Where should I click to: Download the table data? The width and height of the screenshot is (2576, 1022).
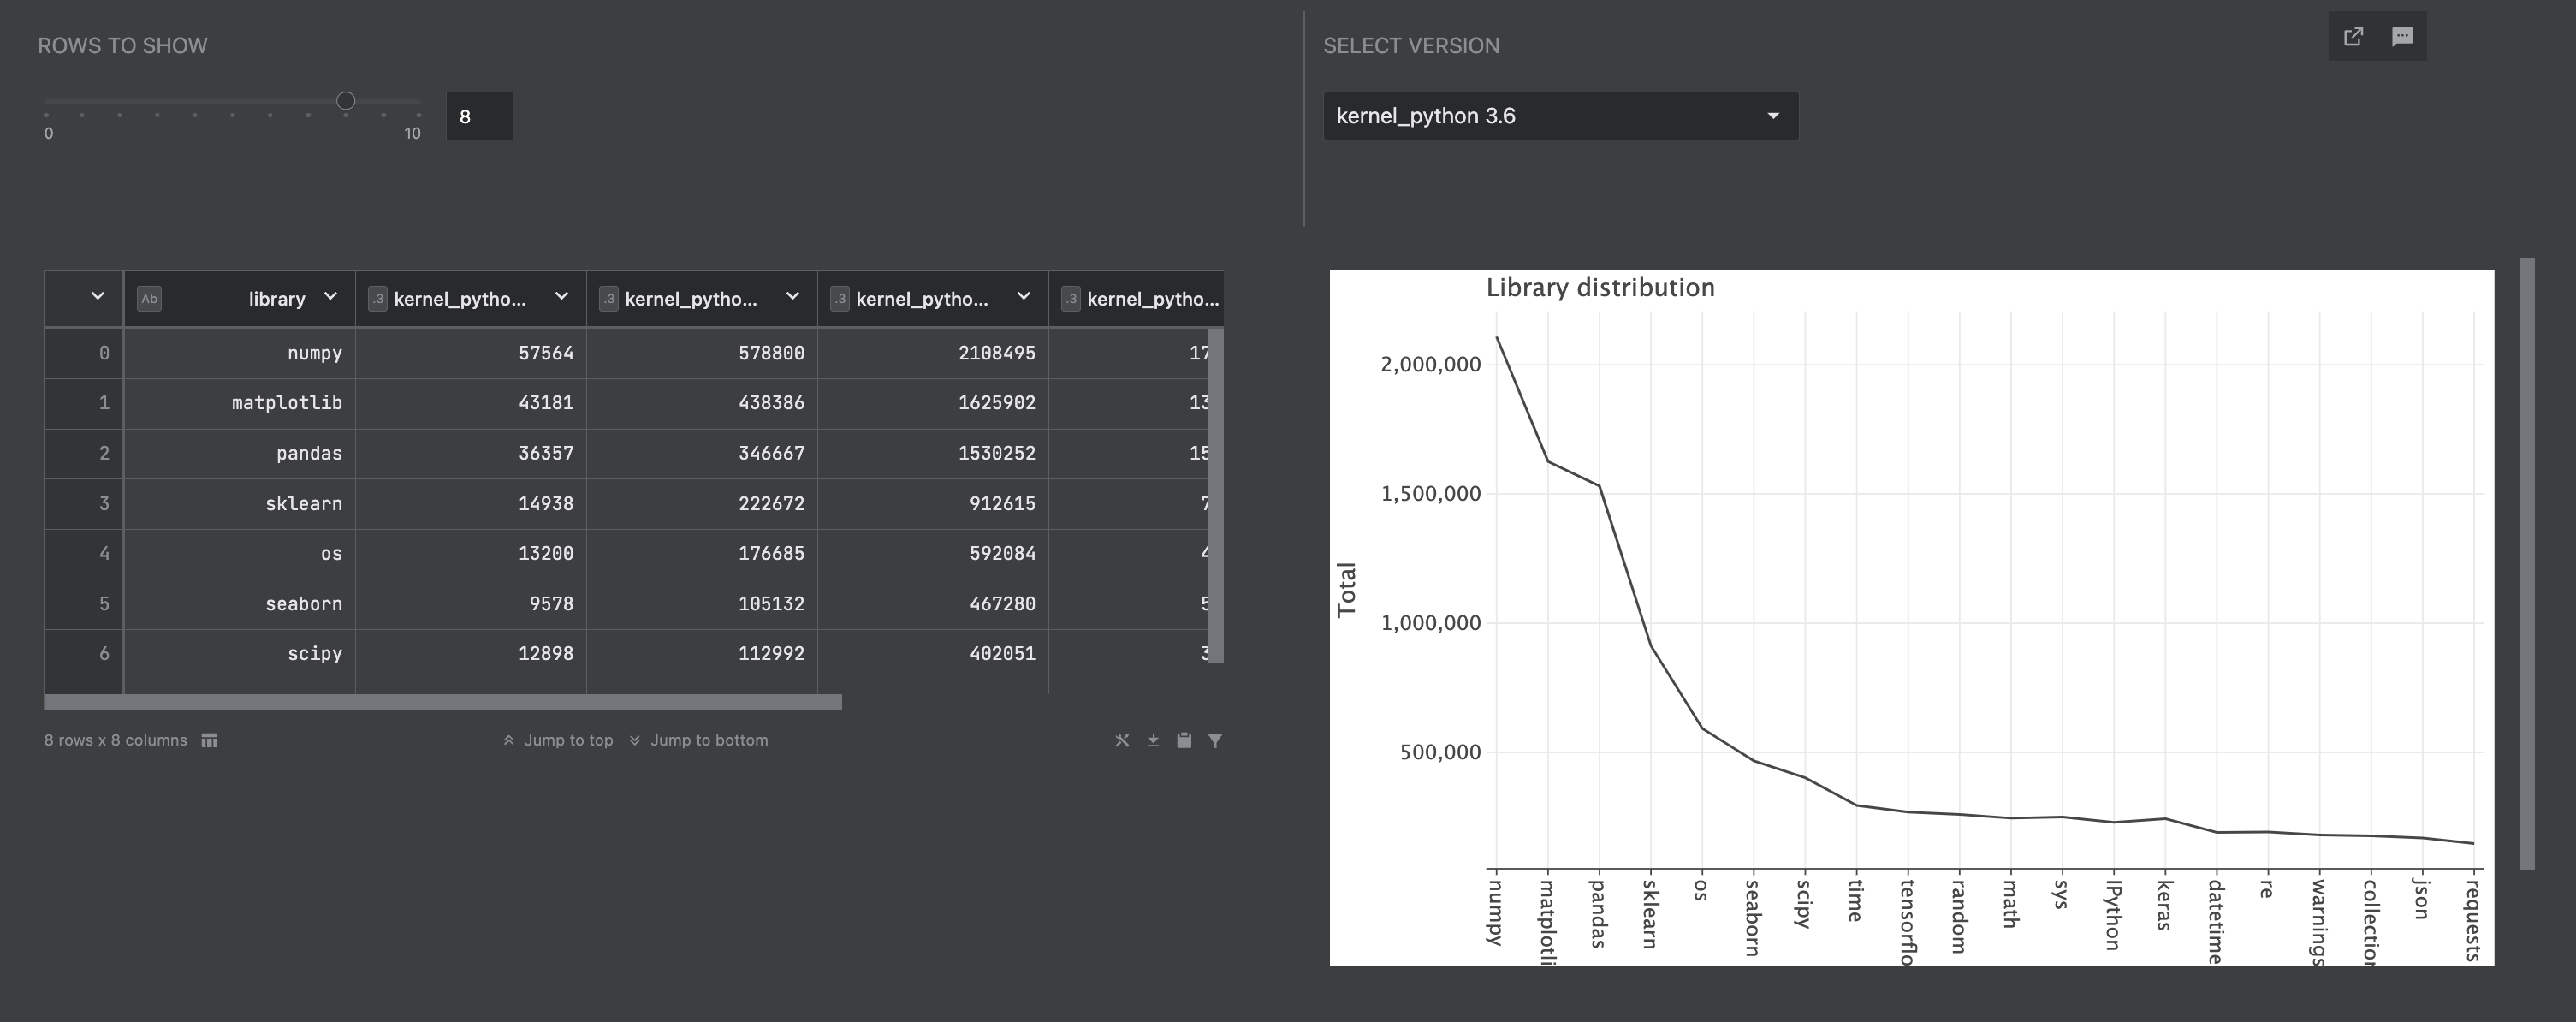pyautogui.click(x=1152, y=740)
